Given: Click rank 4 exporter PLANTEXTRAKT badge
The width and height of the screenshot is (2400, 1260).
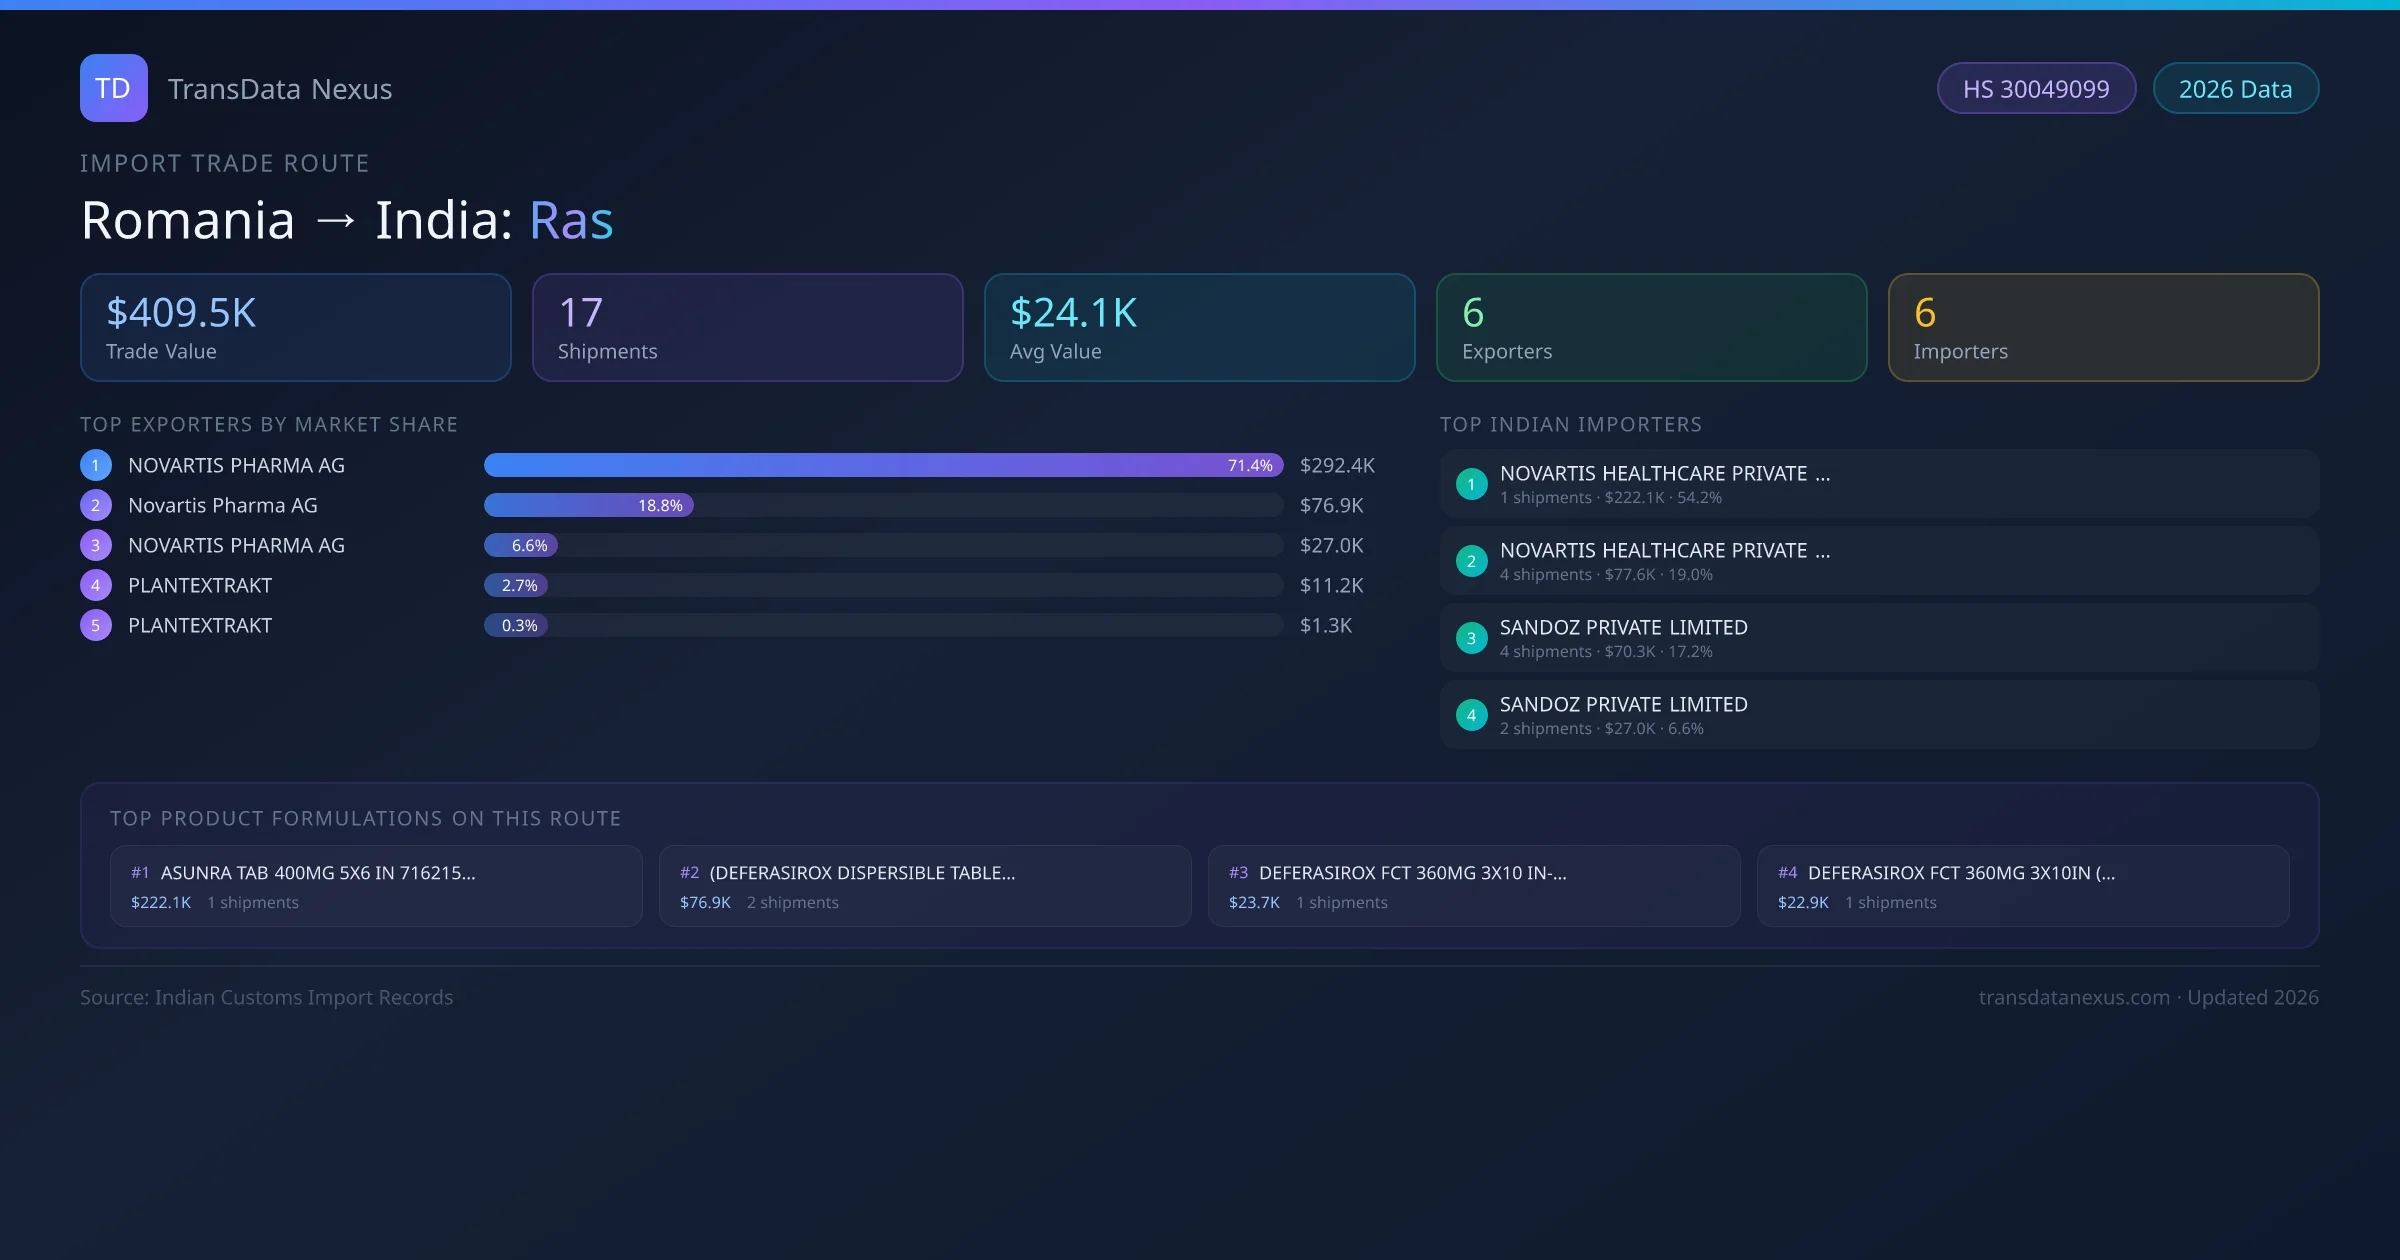Looking at the screenshot, I should [x=96, y=585].
